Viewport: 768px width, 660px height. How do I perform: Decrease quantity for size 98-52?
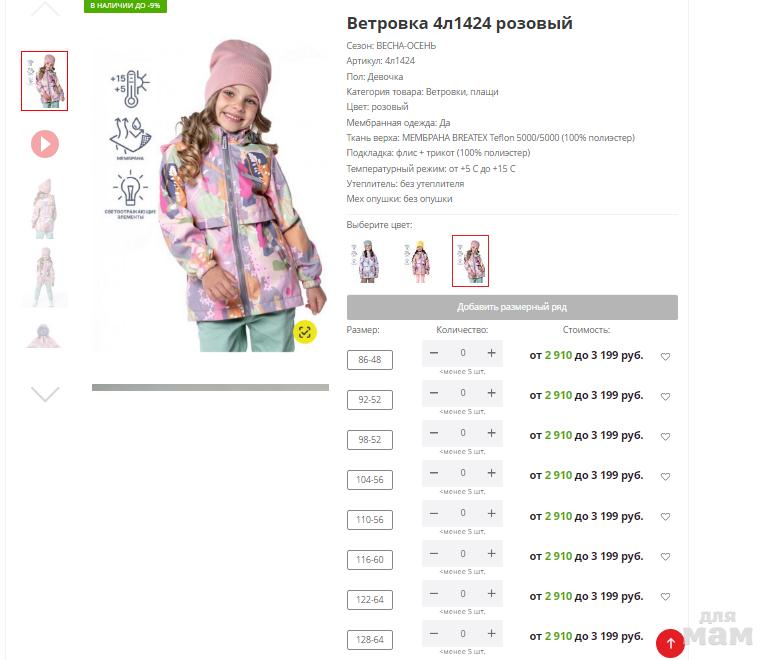click(433, 433)
